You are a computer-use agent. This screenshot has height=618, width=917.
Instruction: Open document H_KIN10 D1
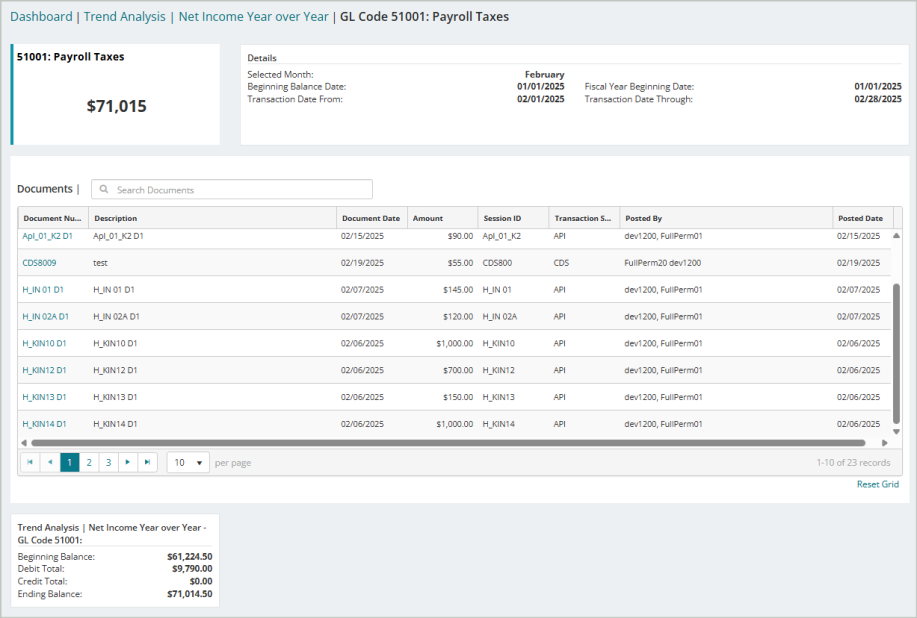(x=44, y=344)
